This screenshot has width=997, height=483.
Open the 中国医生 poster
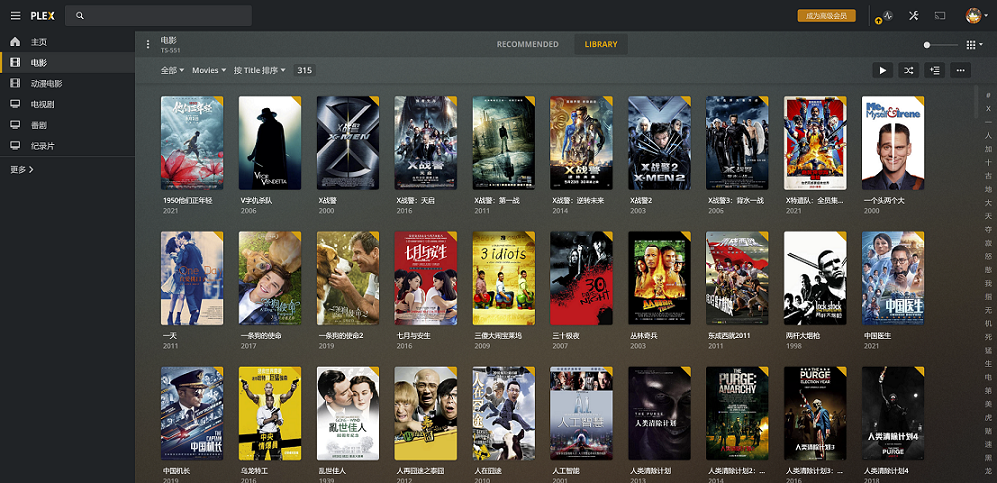point(893,278)
